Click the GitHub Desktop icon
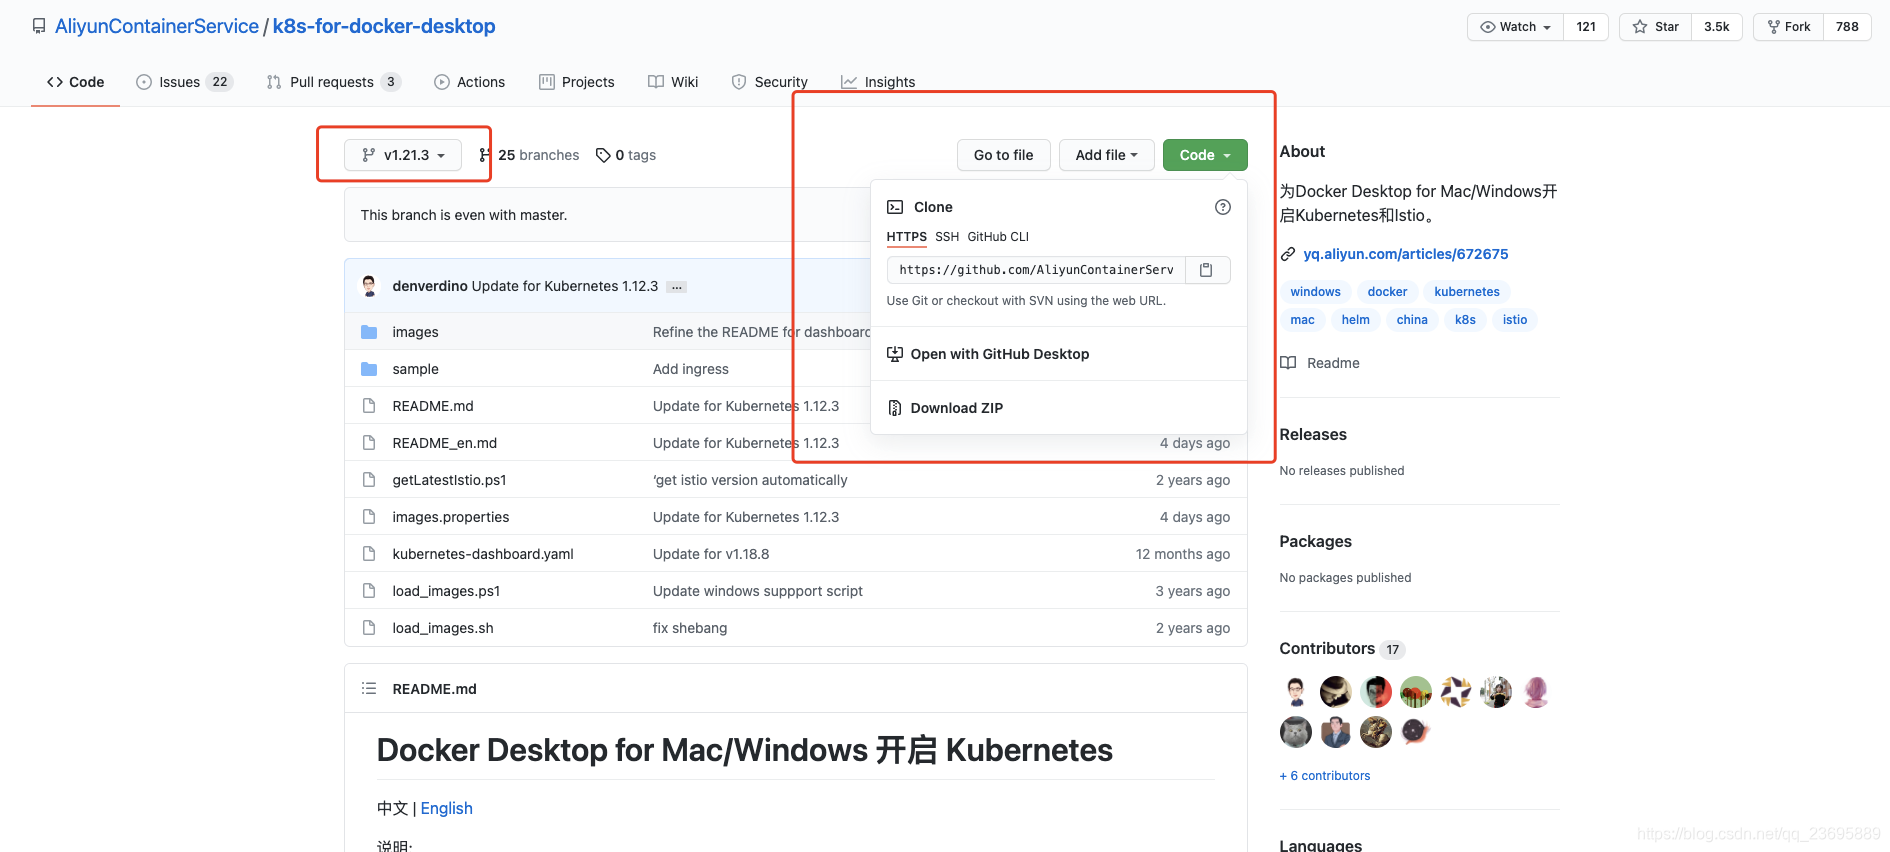Image resolution: width=1890 pixels, height=852 pixels. pos(895,354)
